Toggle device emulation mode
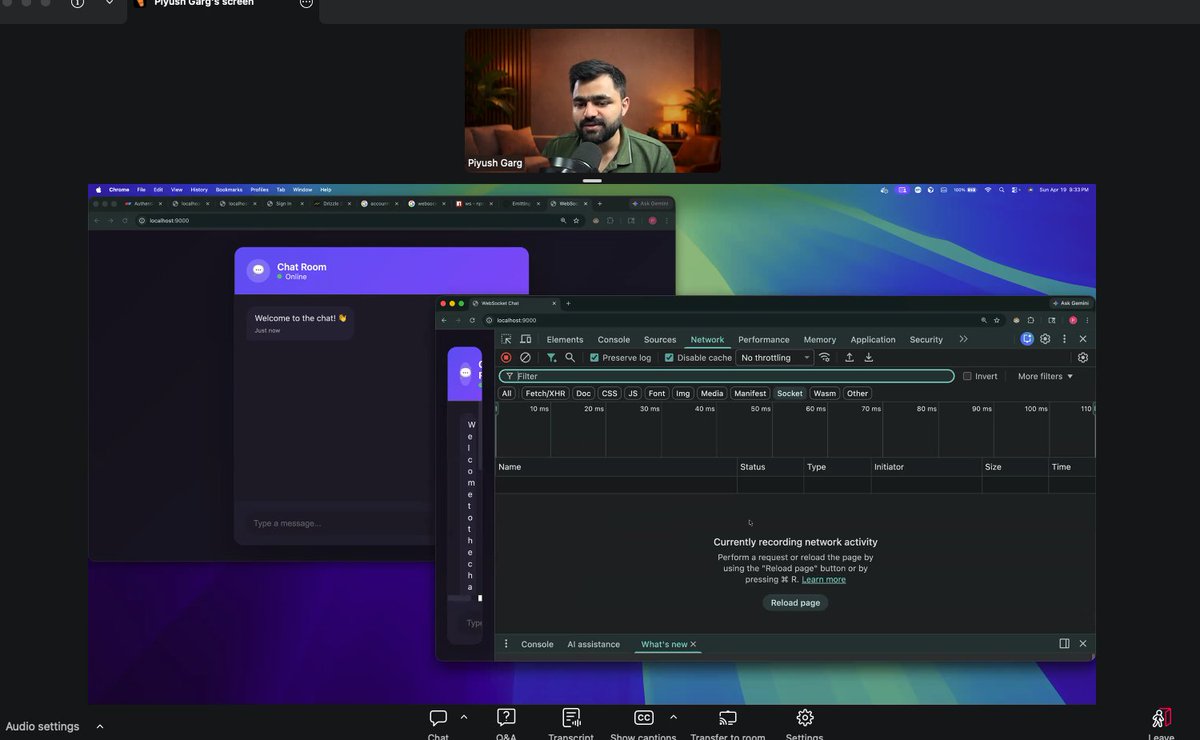The width and height of the screenshot is (1200, 740). (x=525, y=339)
